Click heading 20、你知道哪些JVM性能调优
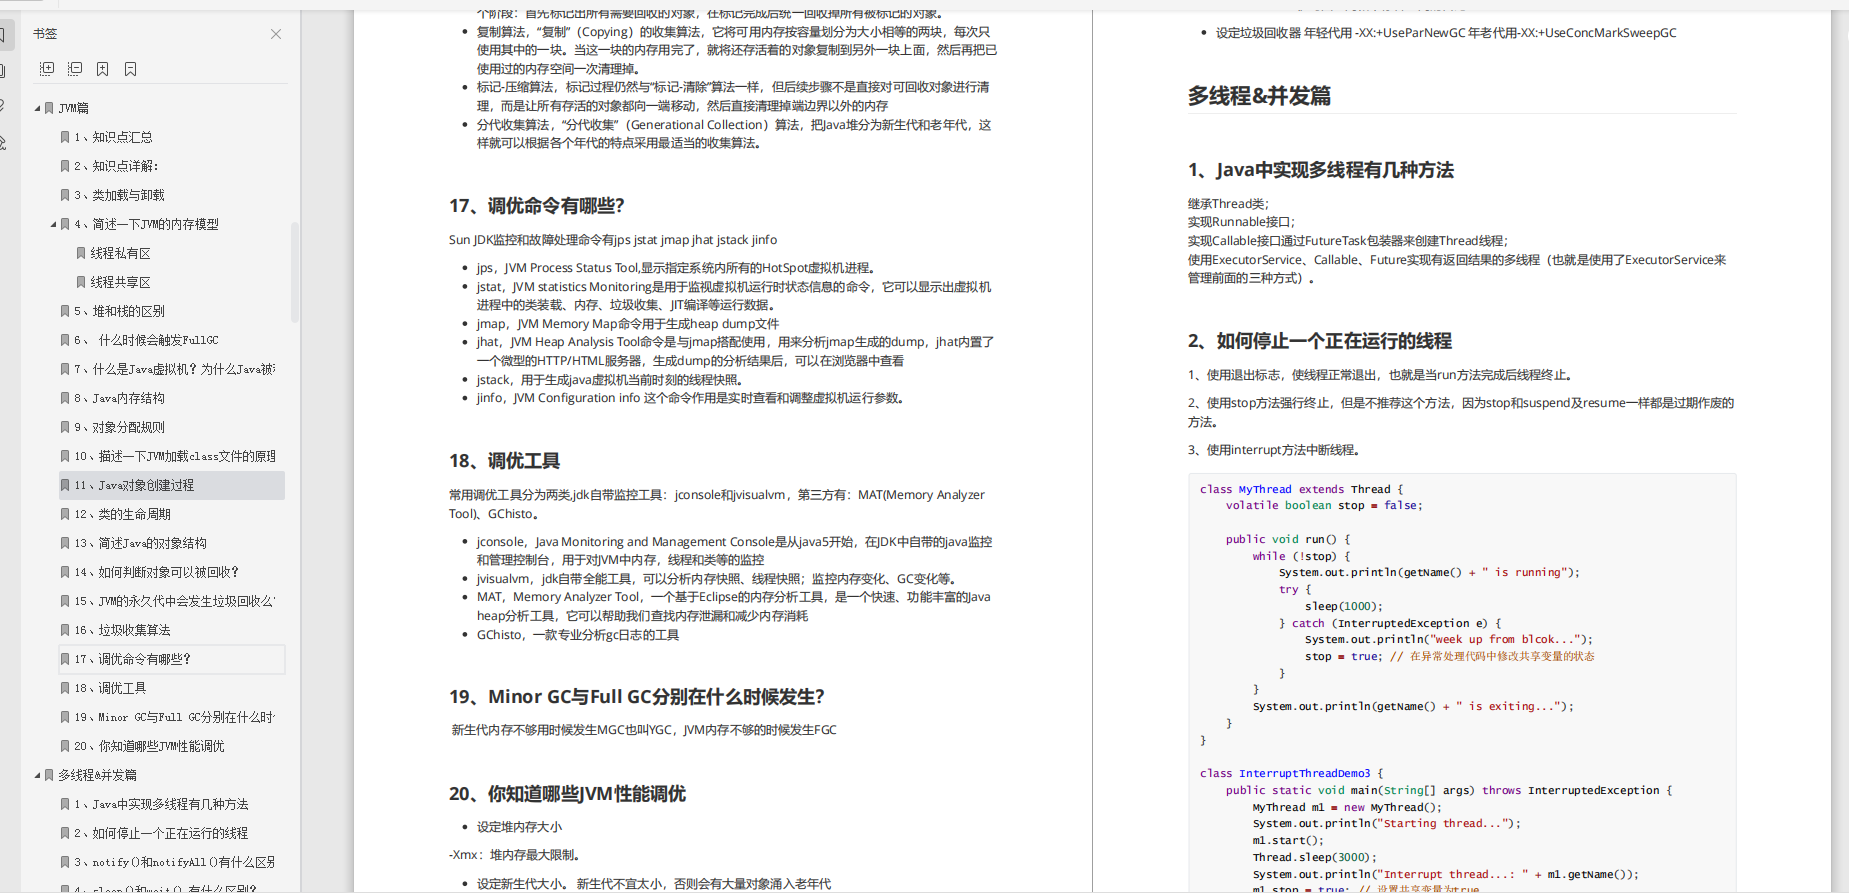The height and width of the screenshot is (893, 1849). click(x=567, y=794)
